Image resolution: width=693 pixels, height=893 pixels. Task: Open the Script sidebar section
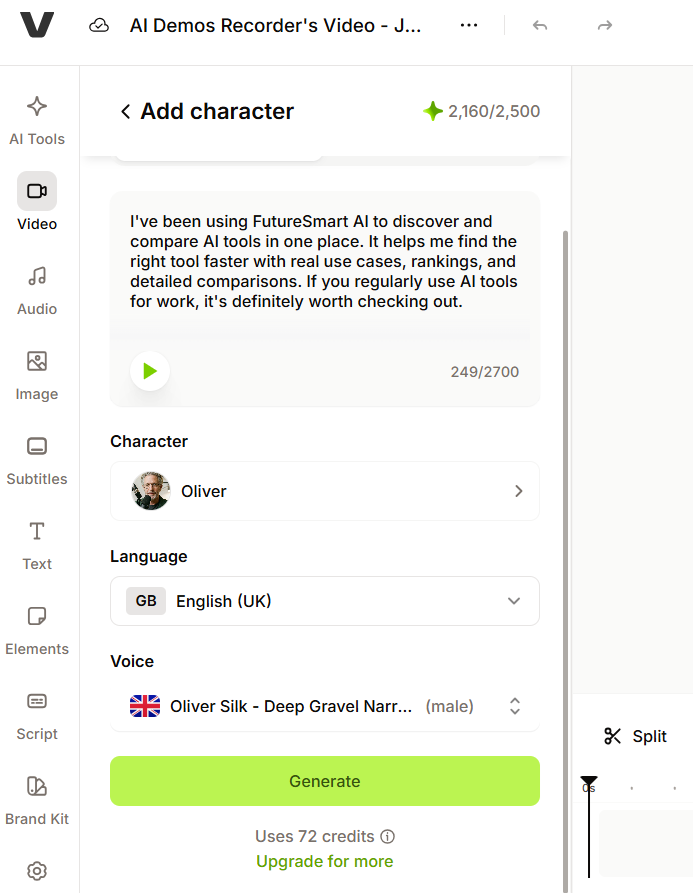(37, 715)
